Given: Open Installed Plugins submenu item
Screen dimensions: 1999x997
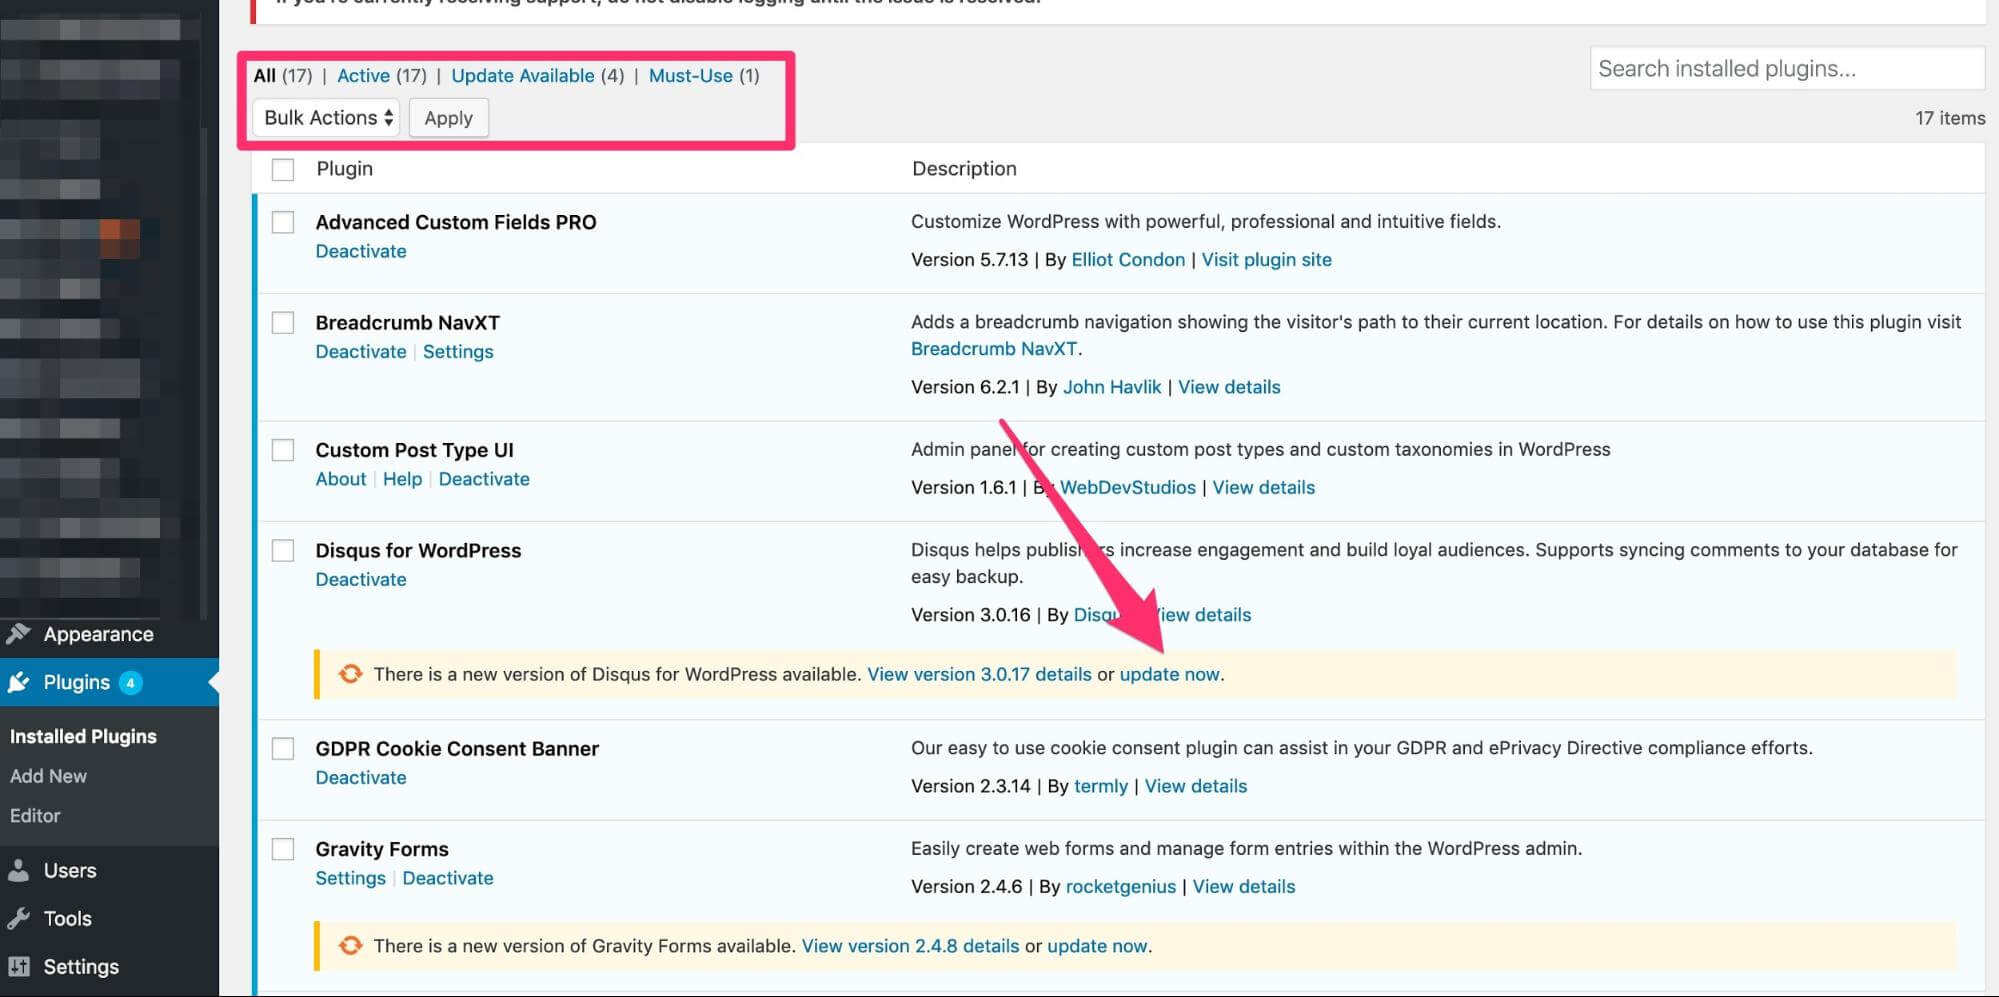Looking at the screenshot, I should (x=83, y=736).
